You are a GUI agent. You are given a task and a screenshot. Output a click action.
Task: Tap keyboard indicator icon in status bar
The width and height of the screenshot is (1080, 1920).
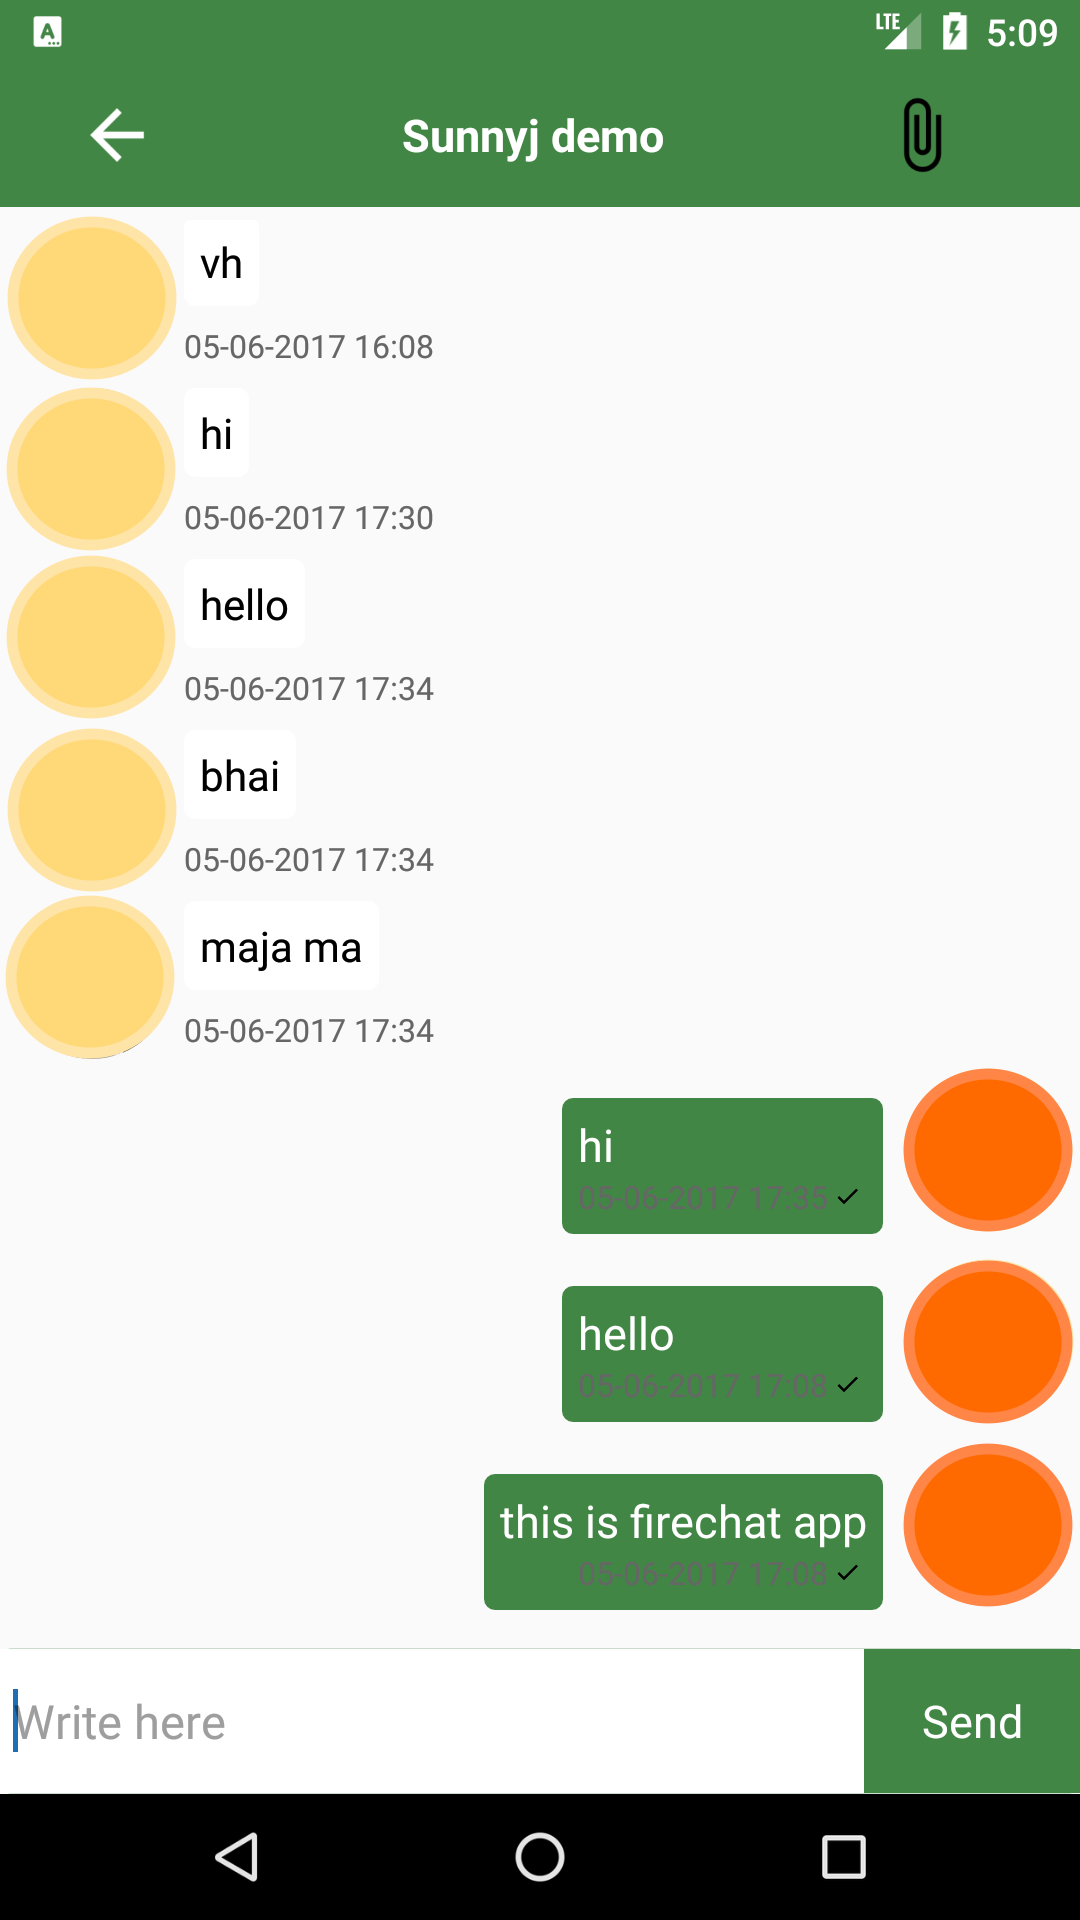click(47, 33)
